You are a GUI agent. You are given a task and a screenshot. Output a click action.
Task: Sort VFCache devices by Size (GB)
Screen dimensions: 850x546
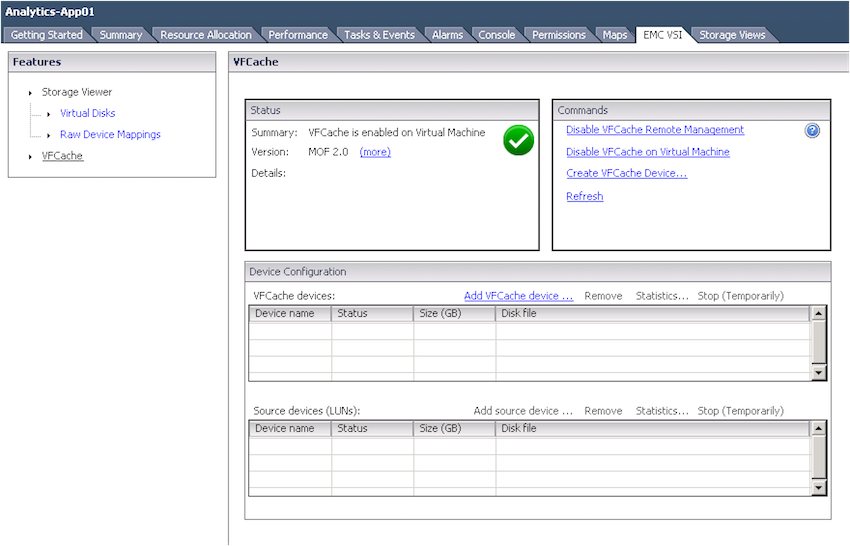click(x=454, y=313)
